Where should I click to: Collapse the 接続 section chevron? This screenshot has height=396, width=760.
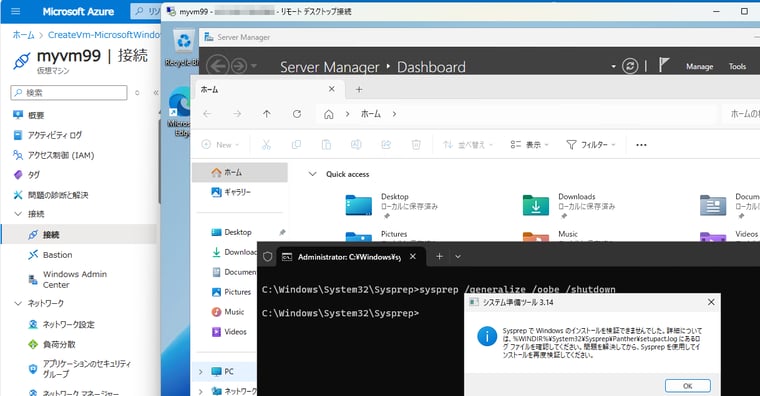(18, 214)
